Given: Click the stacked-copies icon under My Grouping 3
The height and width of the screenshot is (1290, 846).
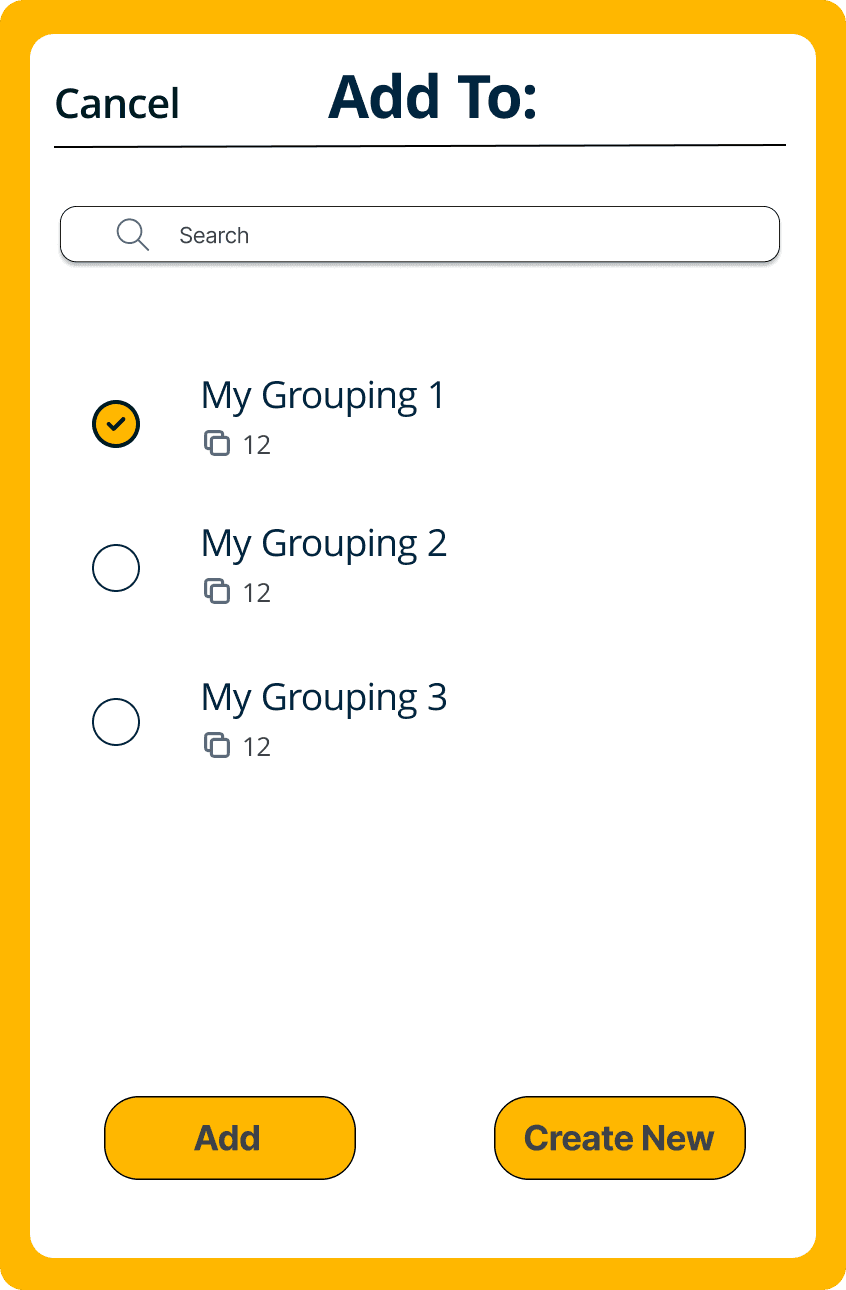Looking at the screenshot, I should [217, 745].
